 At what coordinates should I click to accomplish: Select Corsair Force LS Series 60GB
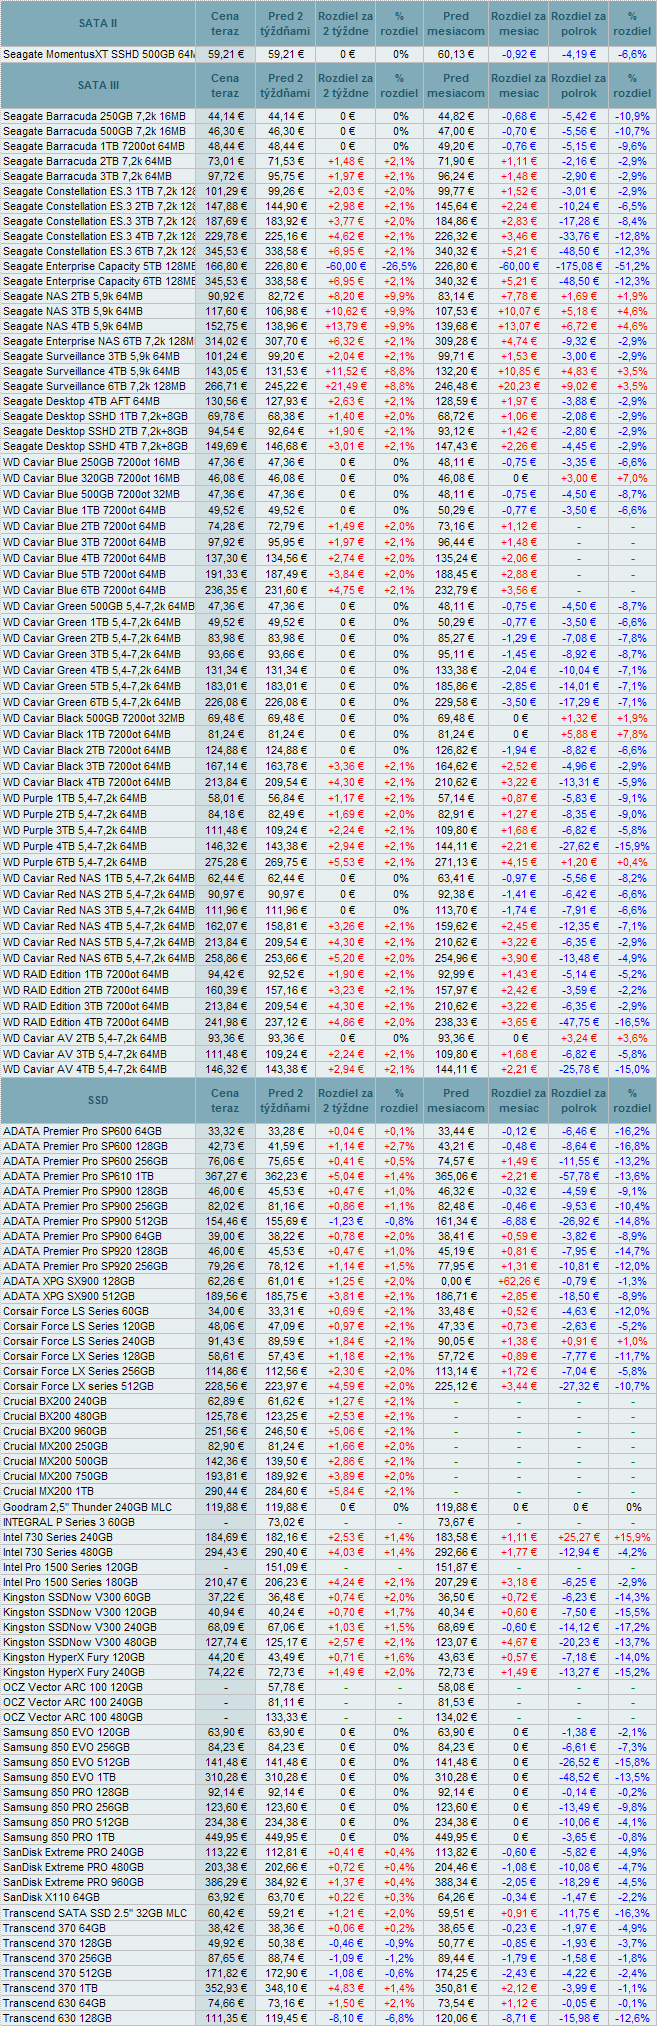[75, 1311]
